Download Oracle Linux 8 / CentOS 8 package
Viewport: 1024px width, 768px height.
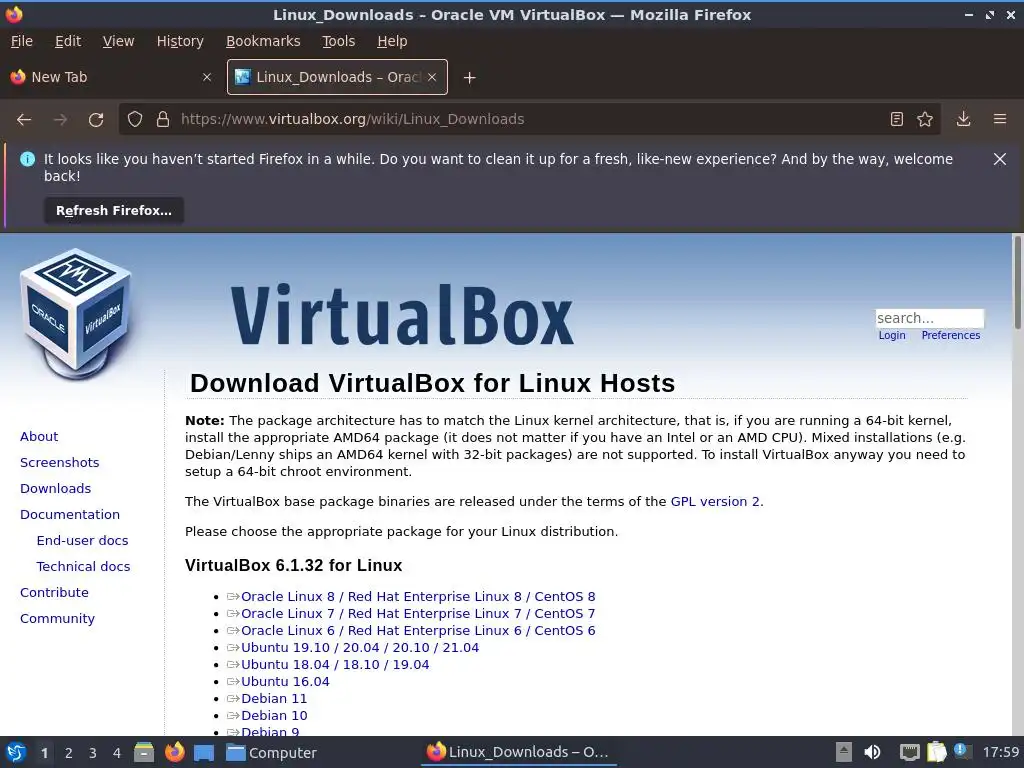click(x=418, y=596)
